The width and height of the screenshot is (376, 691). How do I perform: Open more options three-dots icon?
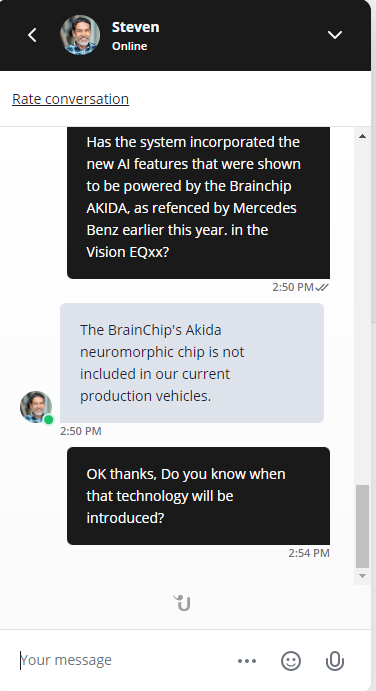[x=247, y=661]
